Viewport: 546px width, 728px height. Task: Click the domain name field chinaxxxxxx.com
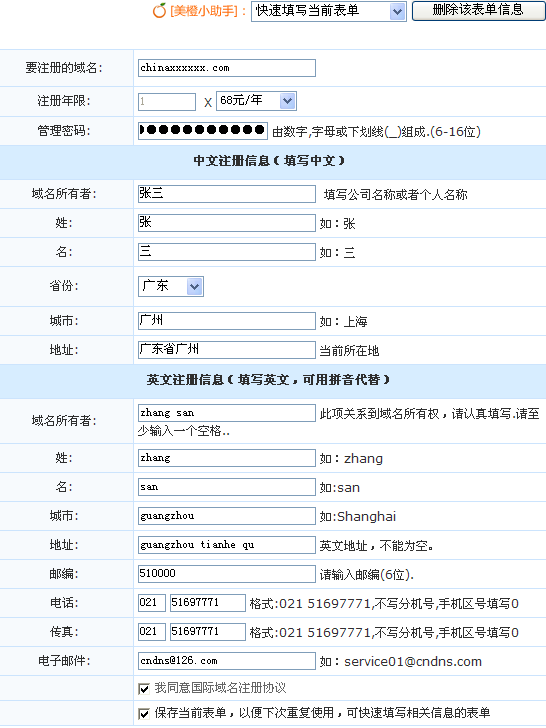pos(227,68)
